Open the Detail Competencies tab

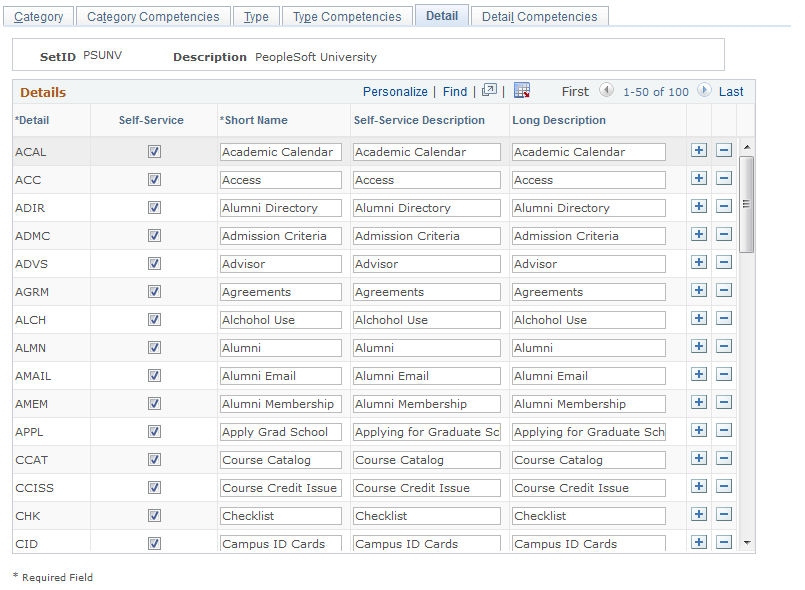[540, 16]
